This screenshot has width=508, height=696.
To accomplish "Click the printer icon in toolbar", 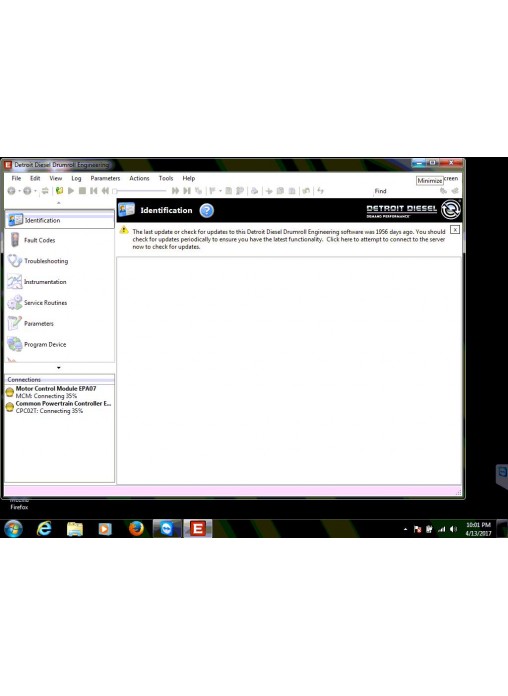I will tap(254, 191).
